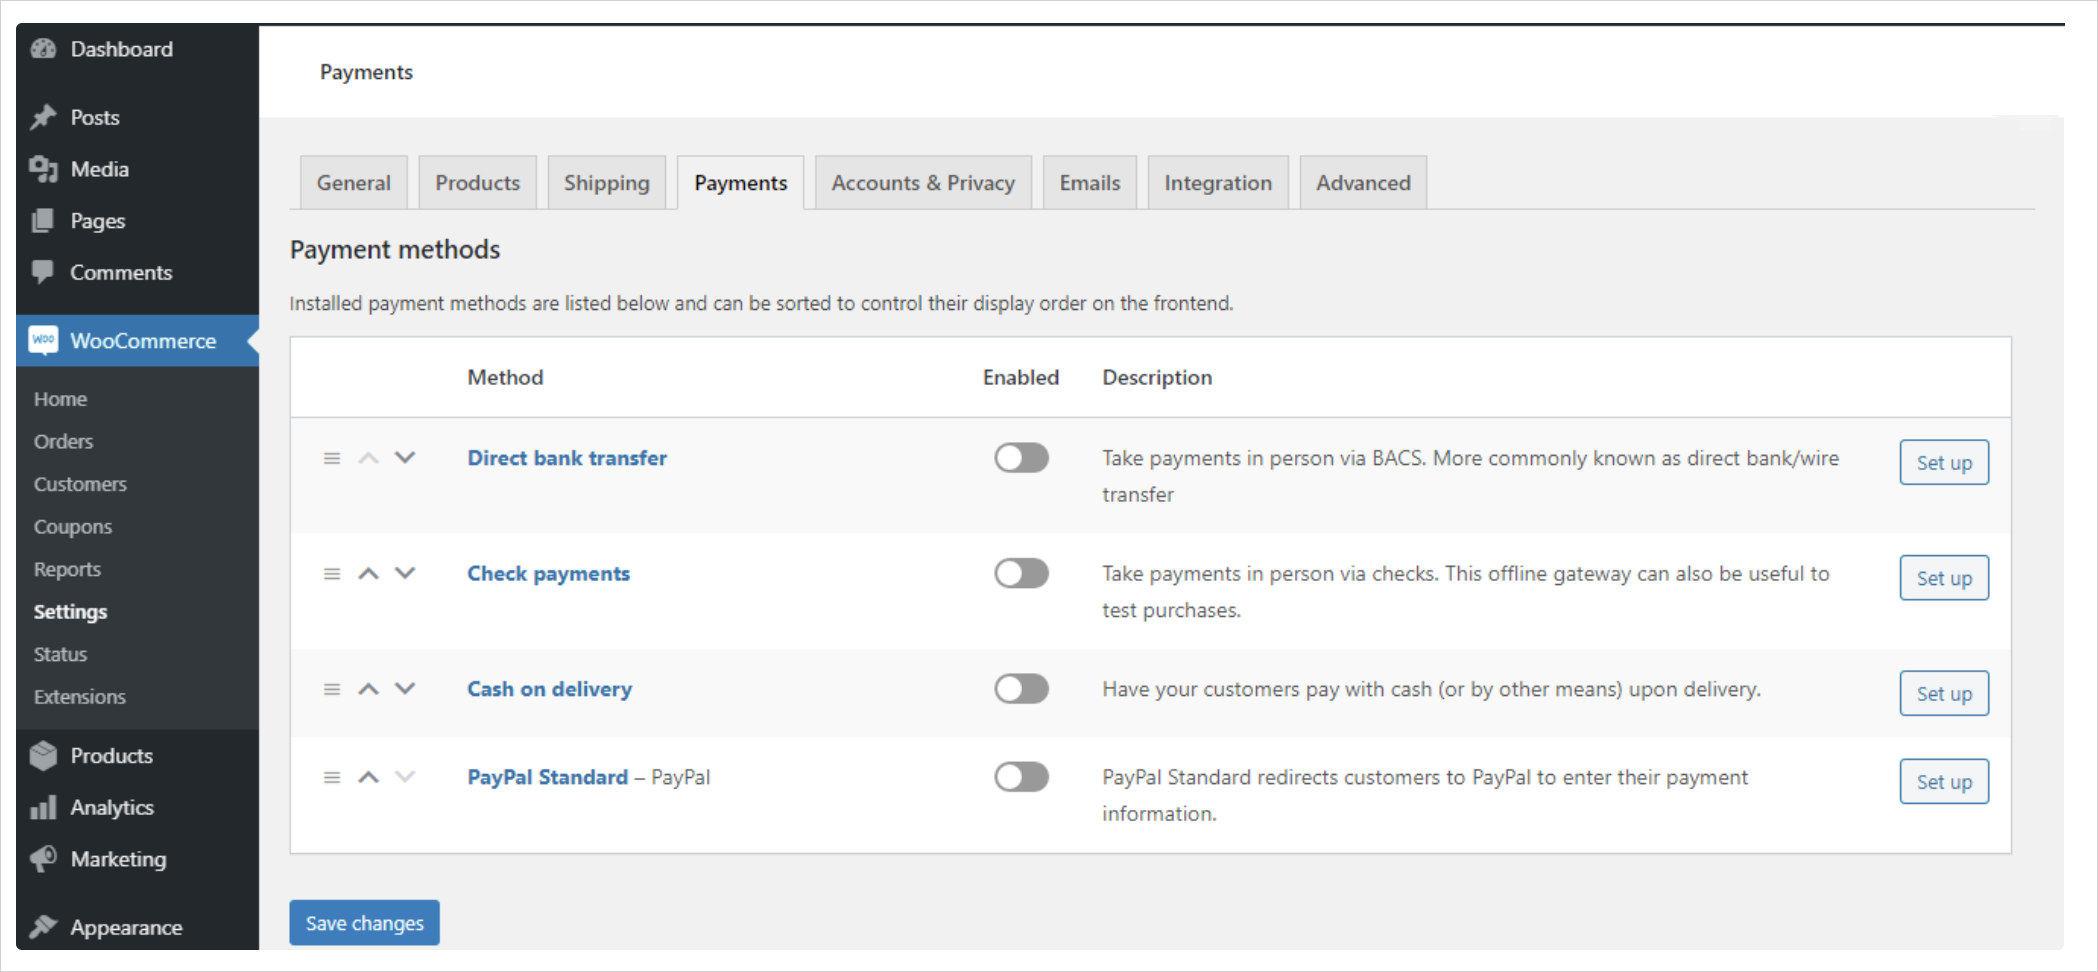Set up Cash on delivery

1944,694
